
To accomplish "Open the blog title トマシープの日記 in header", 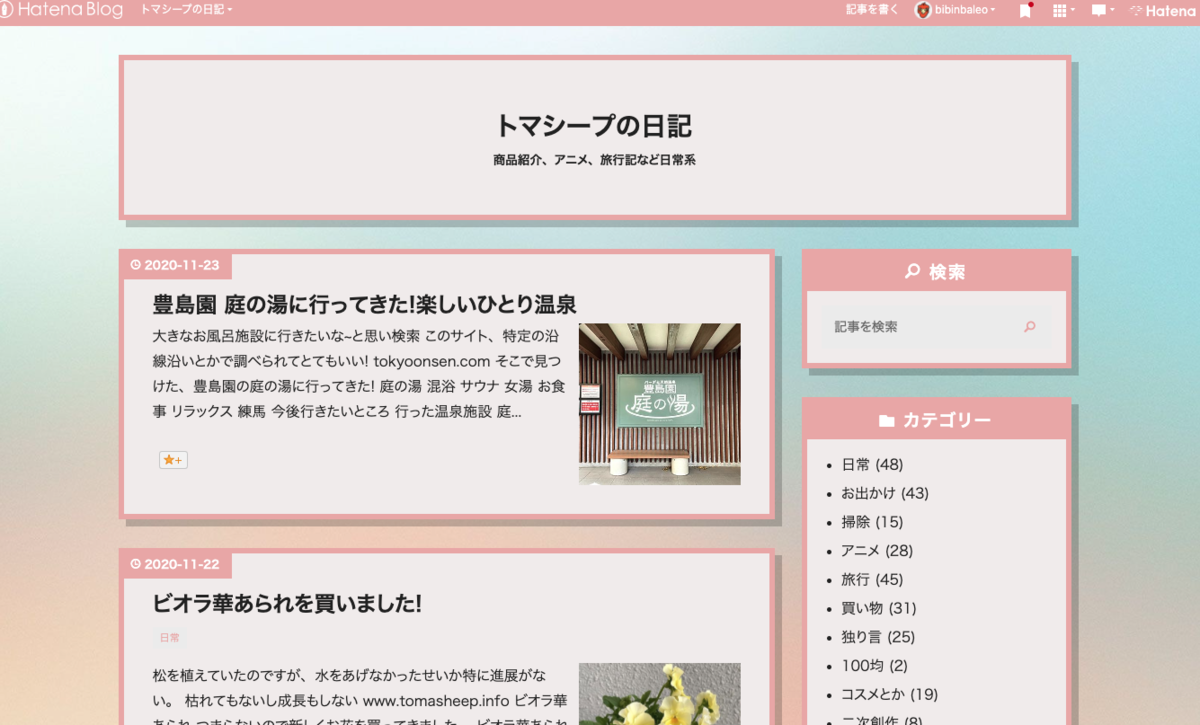I will [x=594, y=126].
